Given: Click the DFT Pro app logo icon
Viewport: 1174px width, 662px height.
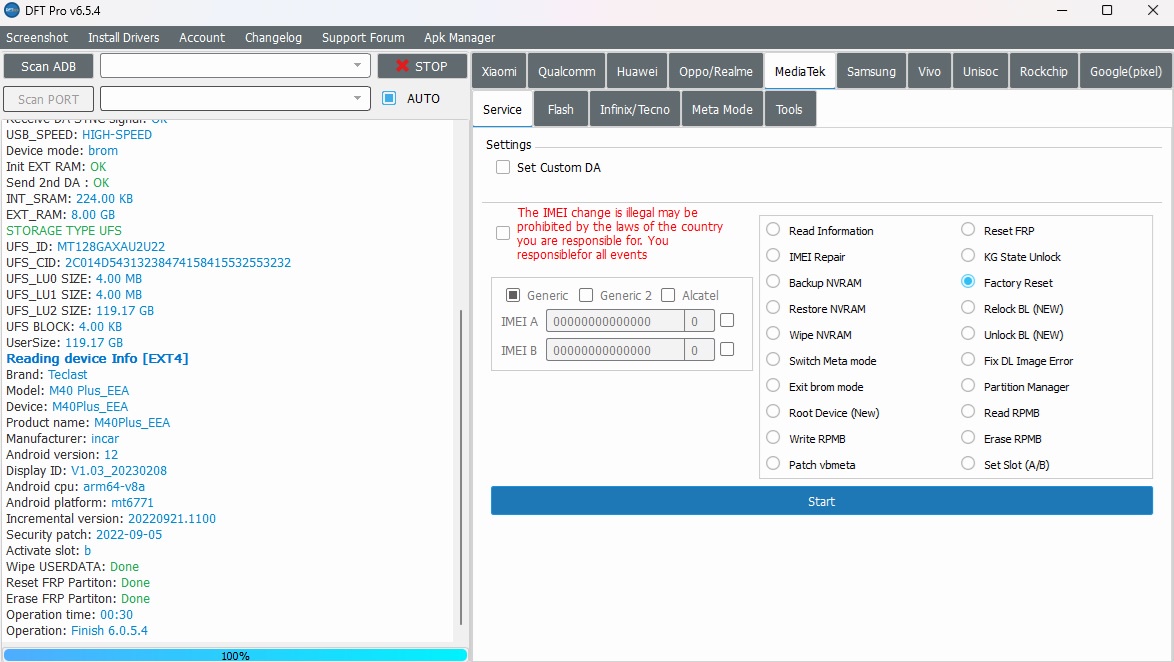Looking at the screenshot, I should (11, 10).
